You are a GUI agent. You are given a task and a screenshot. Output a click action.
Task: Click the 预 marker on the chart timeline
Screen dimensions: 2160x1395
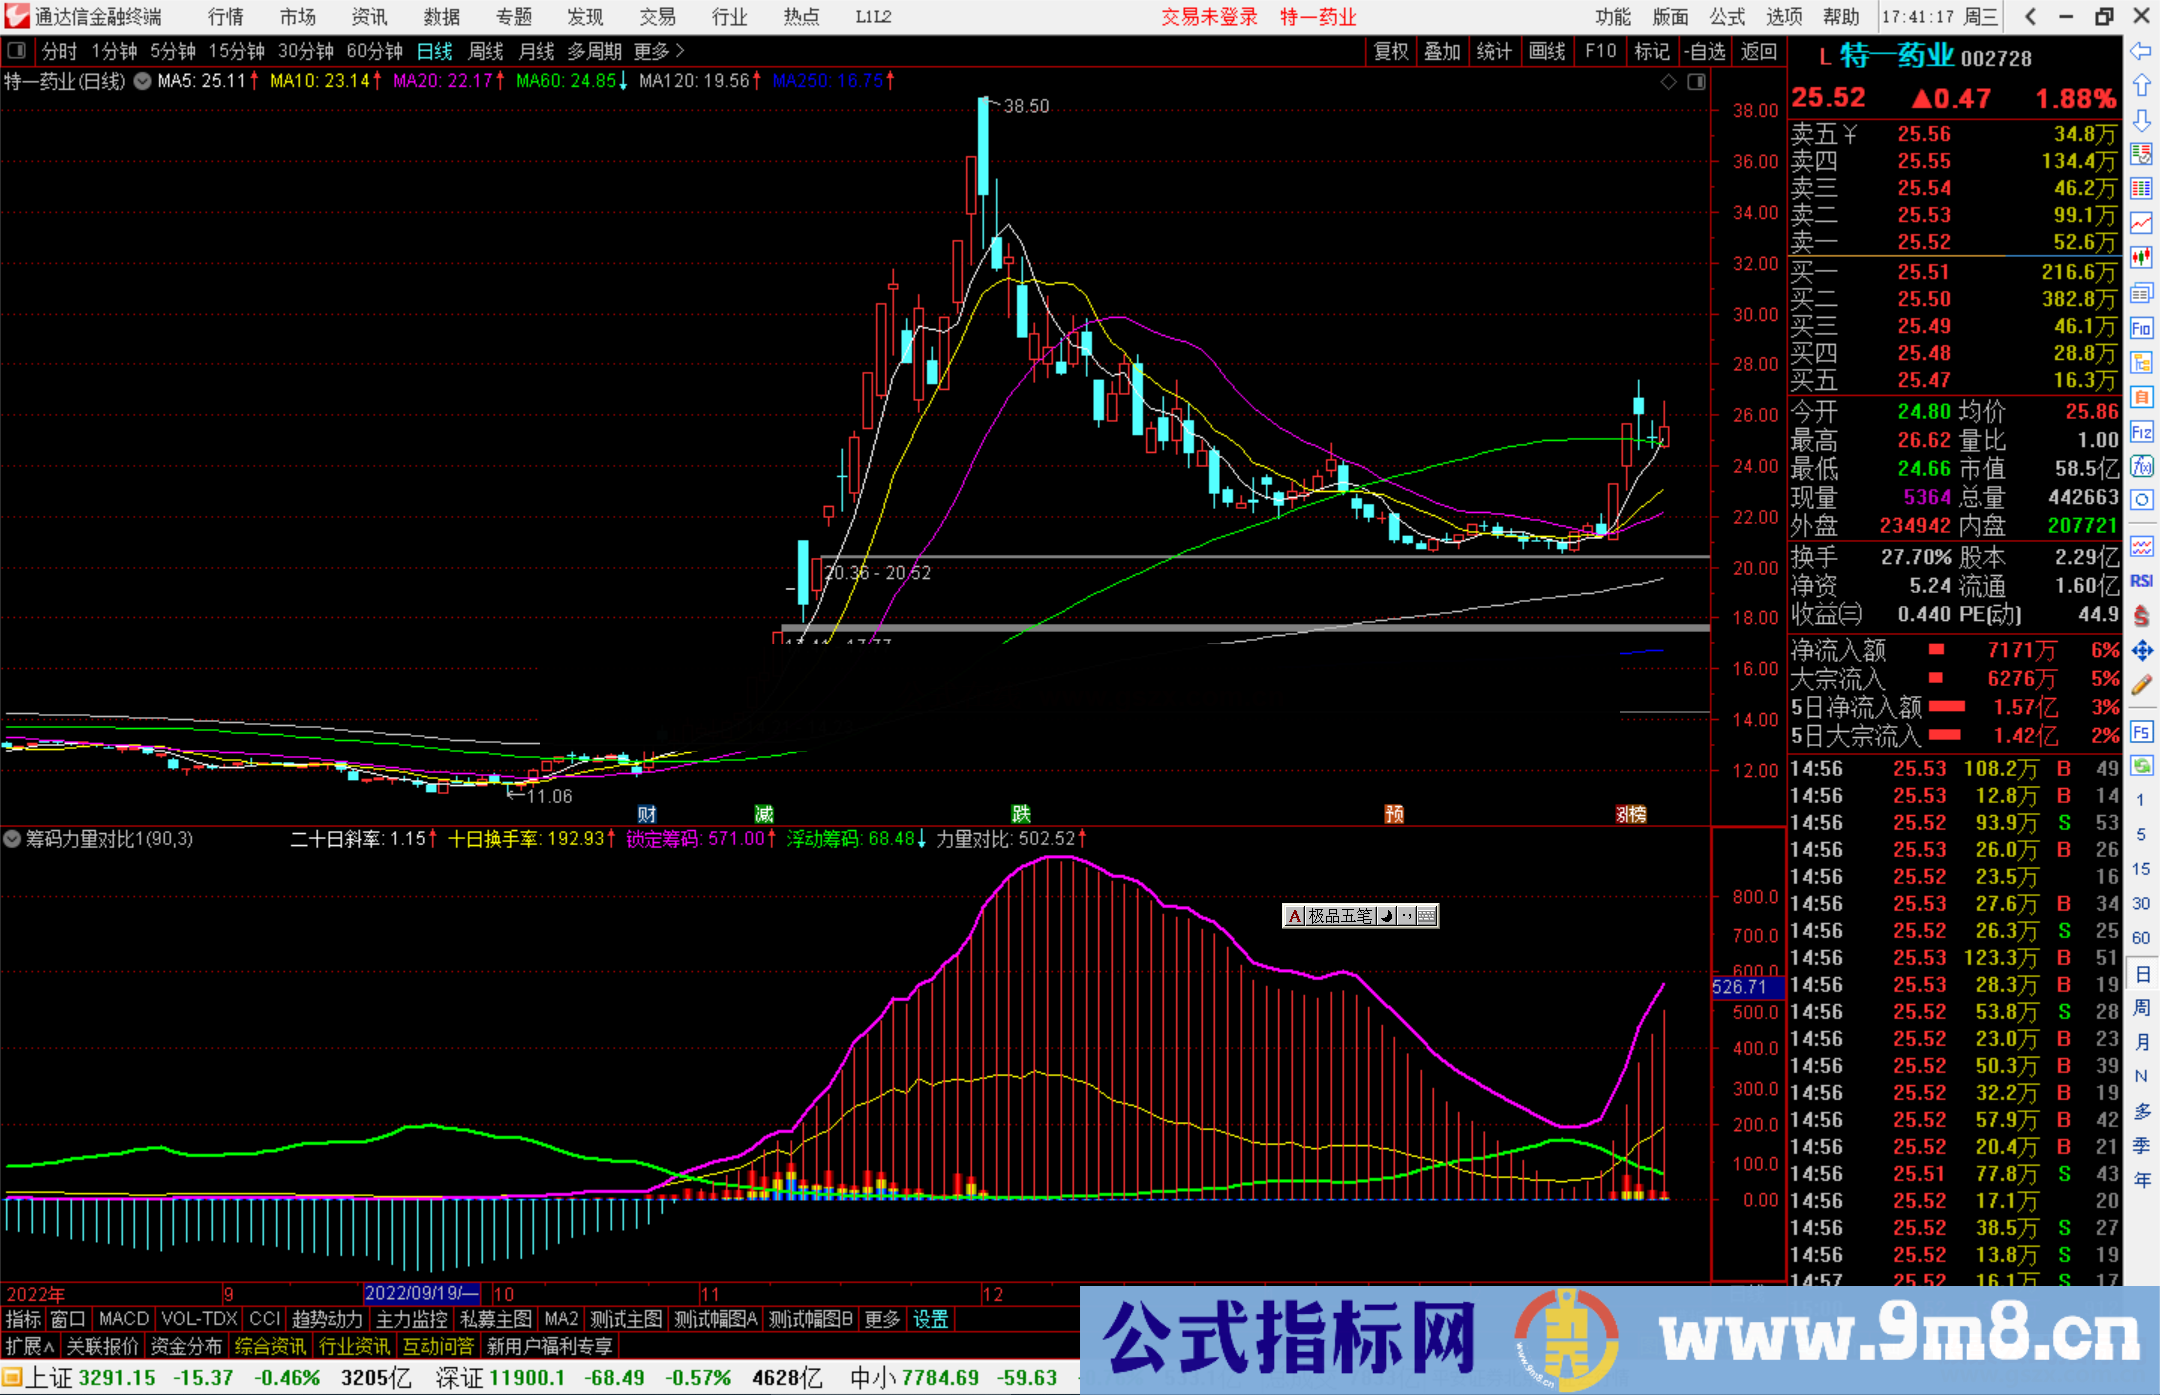1394,814
